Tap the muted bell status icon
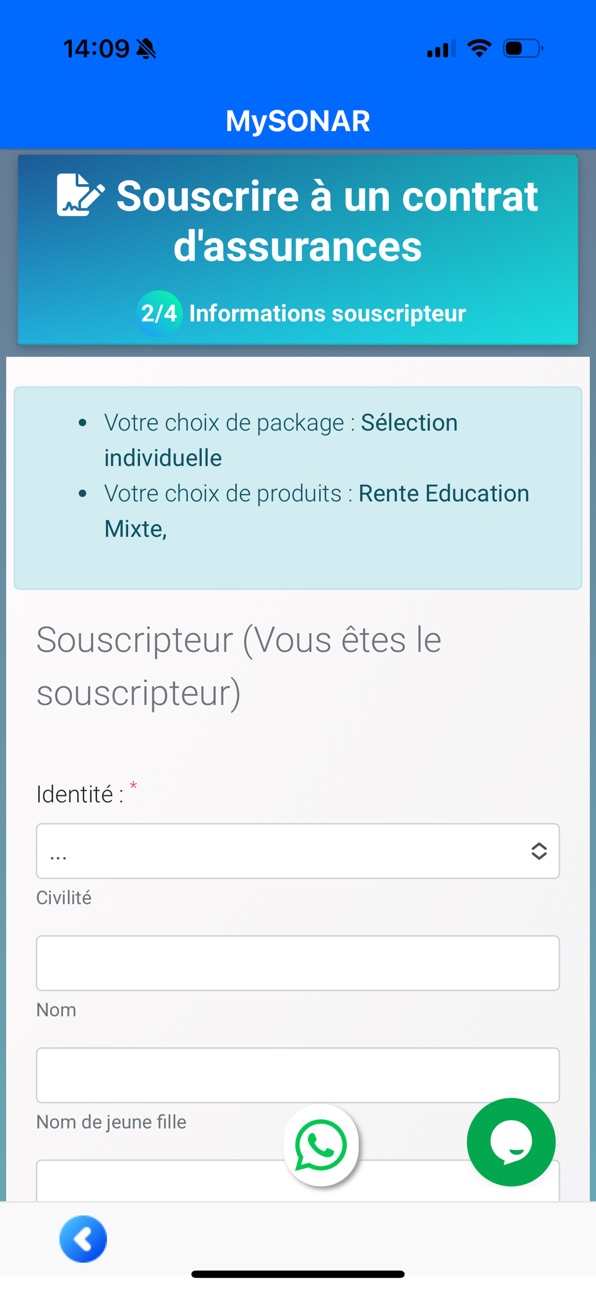Image resolution: width=596 pixels, height=1290 pixels. (147, 48)
